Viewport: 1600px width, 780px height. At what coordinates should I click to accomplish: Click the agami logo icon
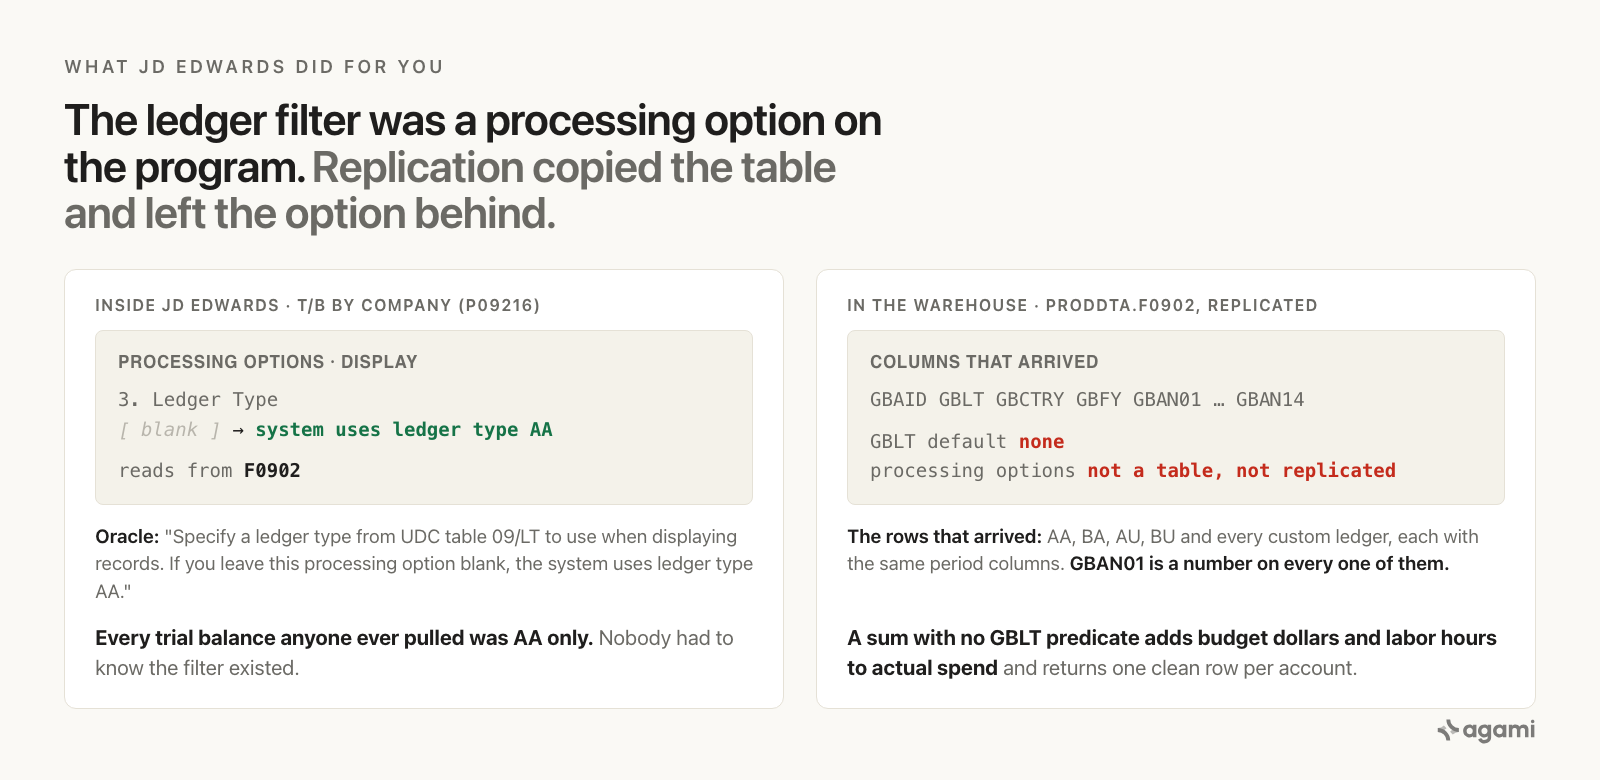click(x=1448, y=730)
